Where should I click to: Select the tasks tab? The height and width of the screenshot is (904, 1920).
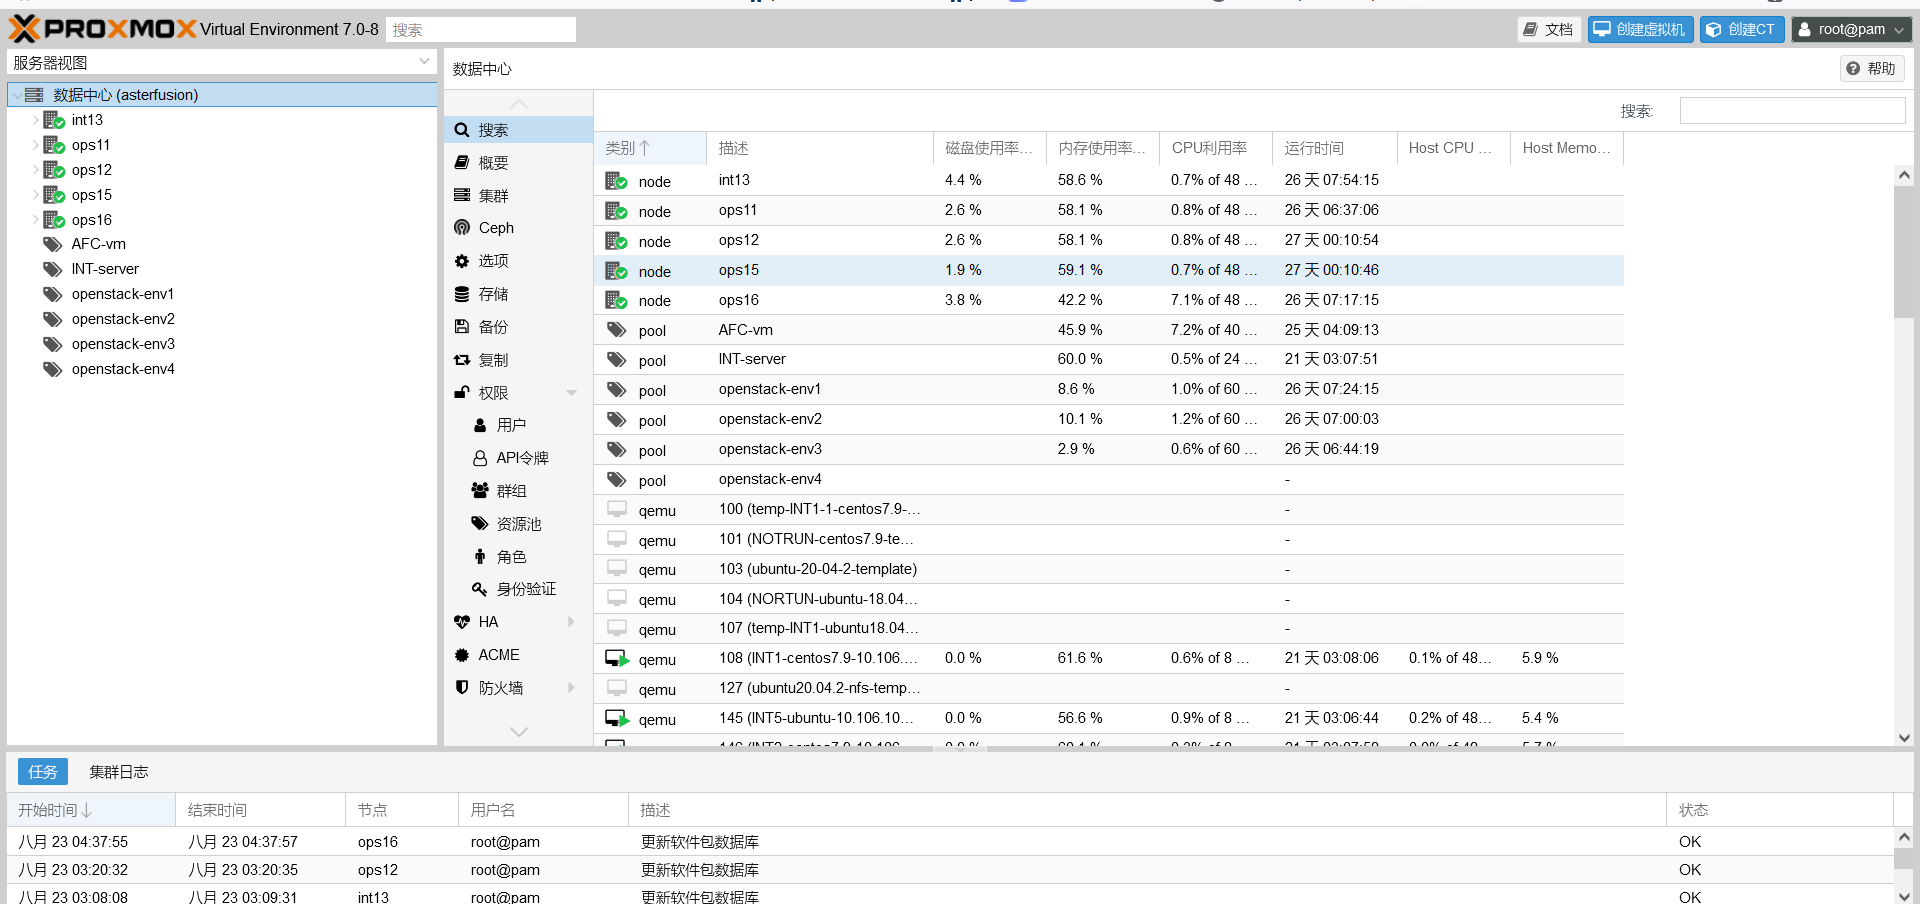43,772
